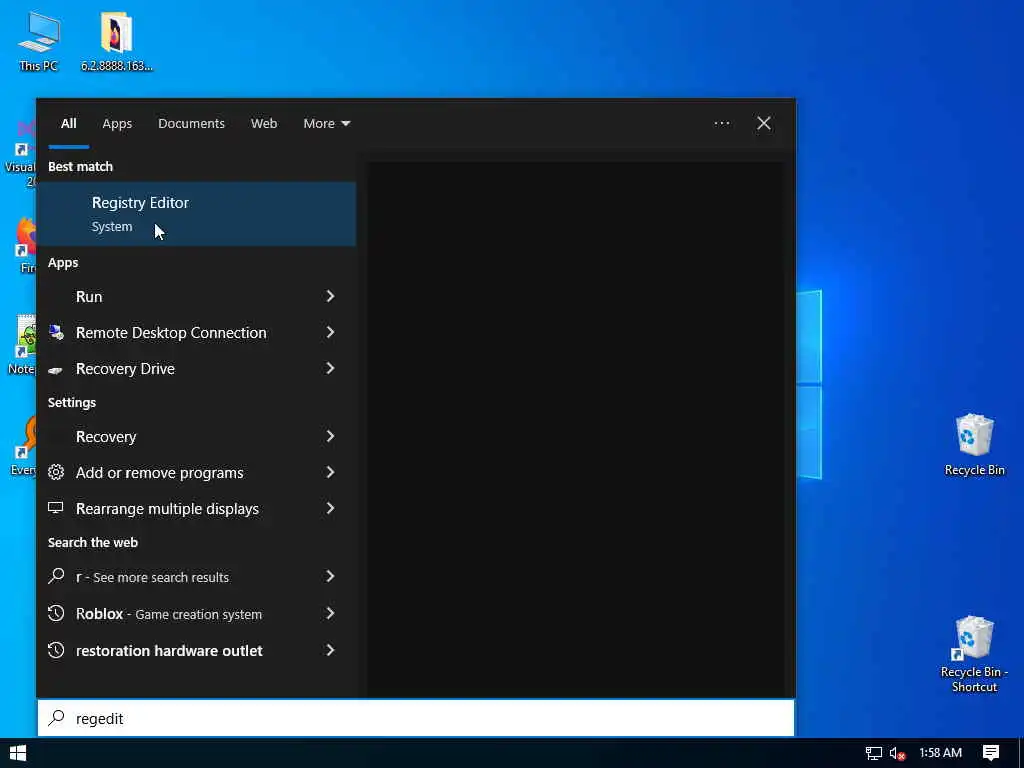Select the Recycle Bin desktop icon
This screenshot has width=1024, height=768.
(x=974, y=444)
